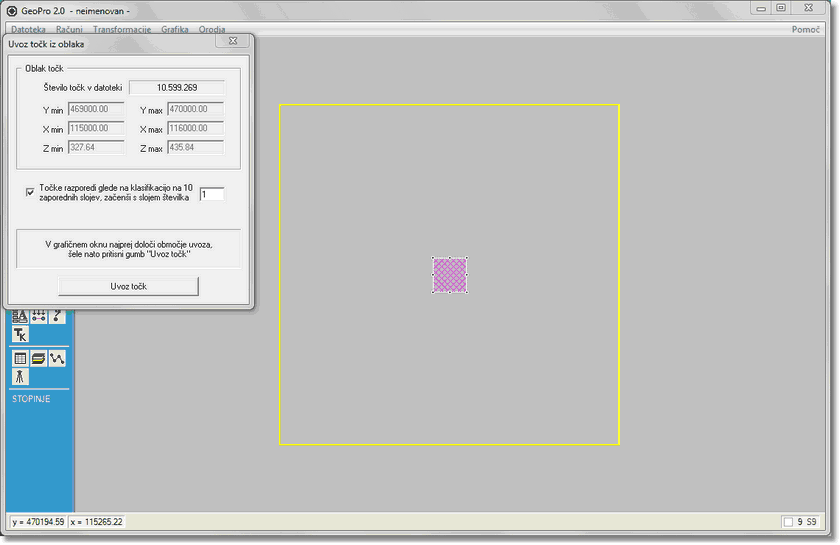Image resolution: width=840 pixels, height=545 pixels.
Task: Click the Z max value field
Action: coord(195,148)
